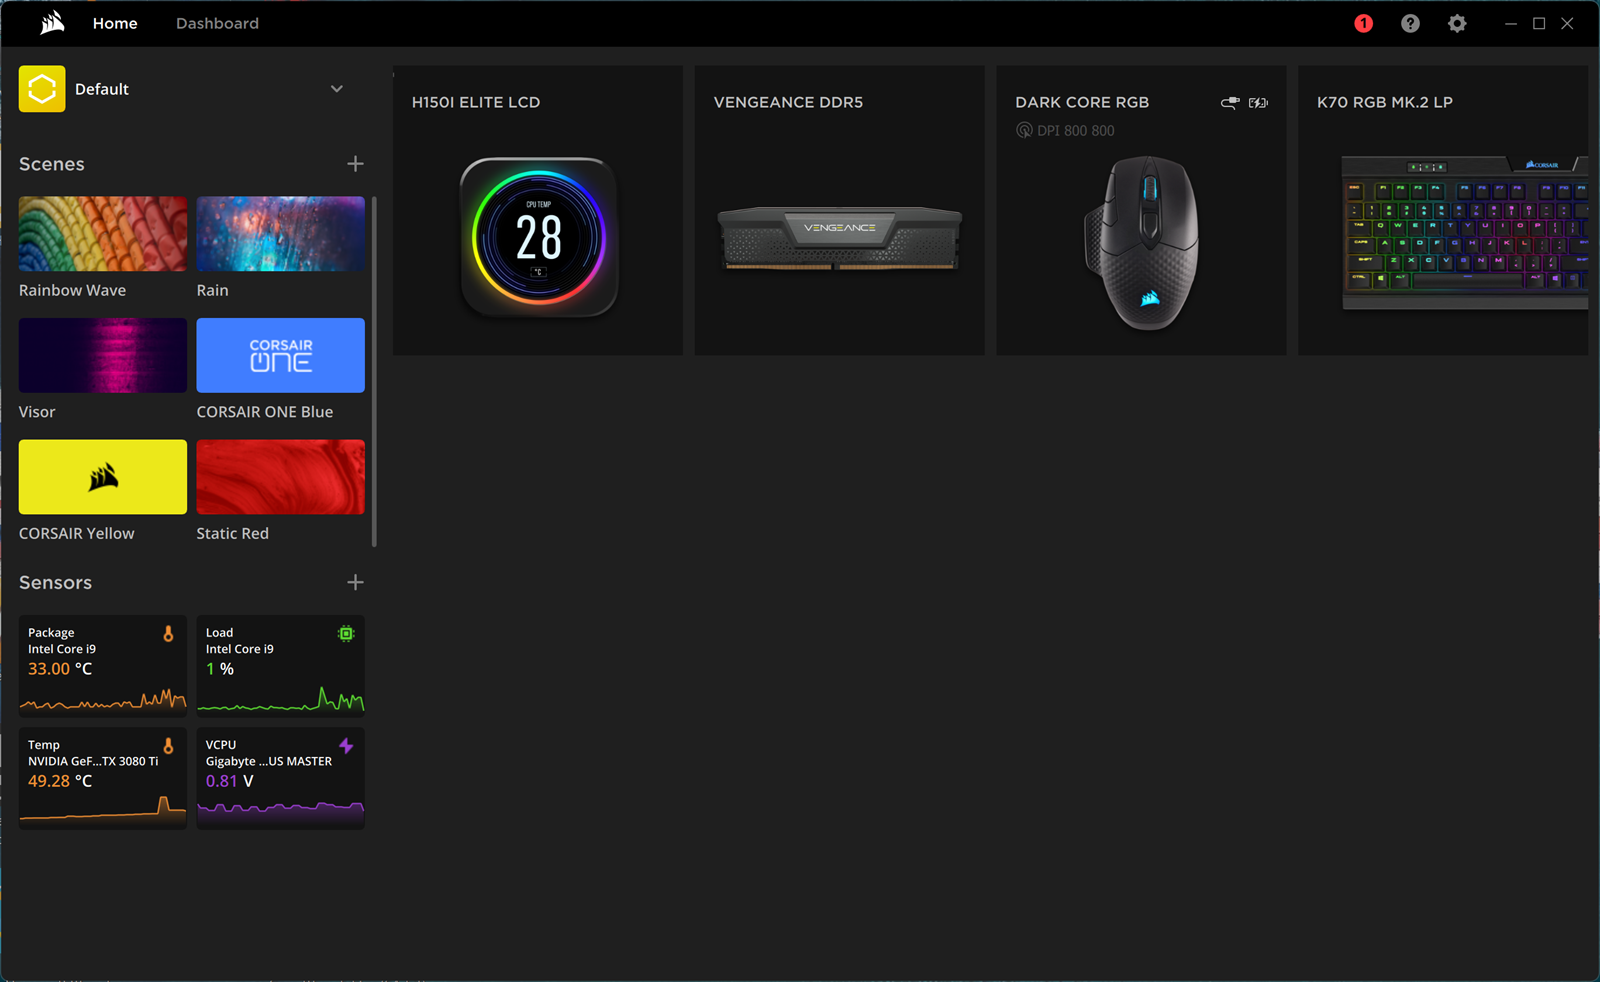Click the 'Visor' label
This screenshot has width=1600, height=982.
37,412
